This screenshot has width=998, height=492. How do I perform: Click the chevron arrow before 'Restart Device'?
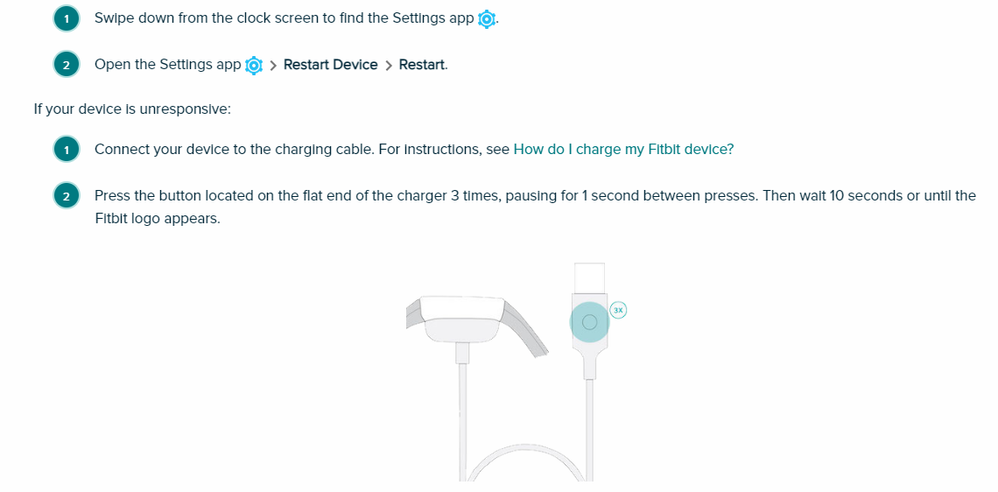tap(273, 66)
